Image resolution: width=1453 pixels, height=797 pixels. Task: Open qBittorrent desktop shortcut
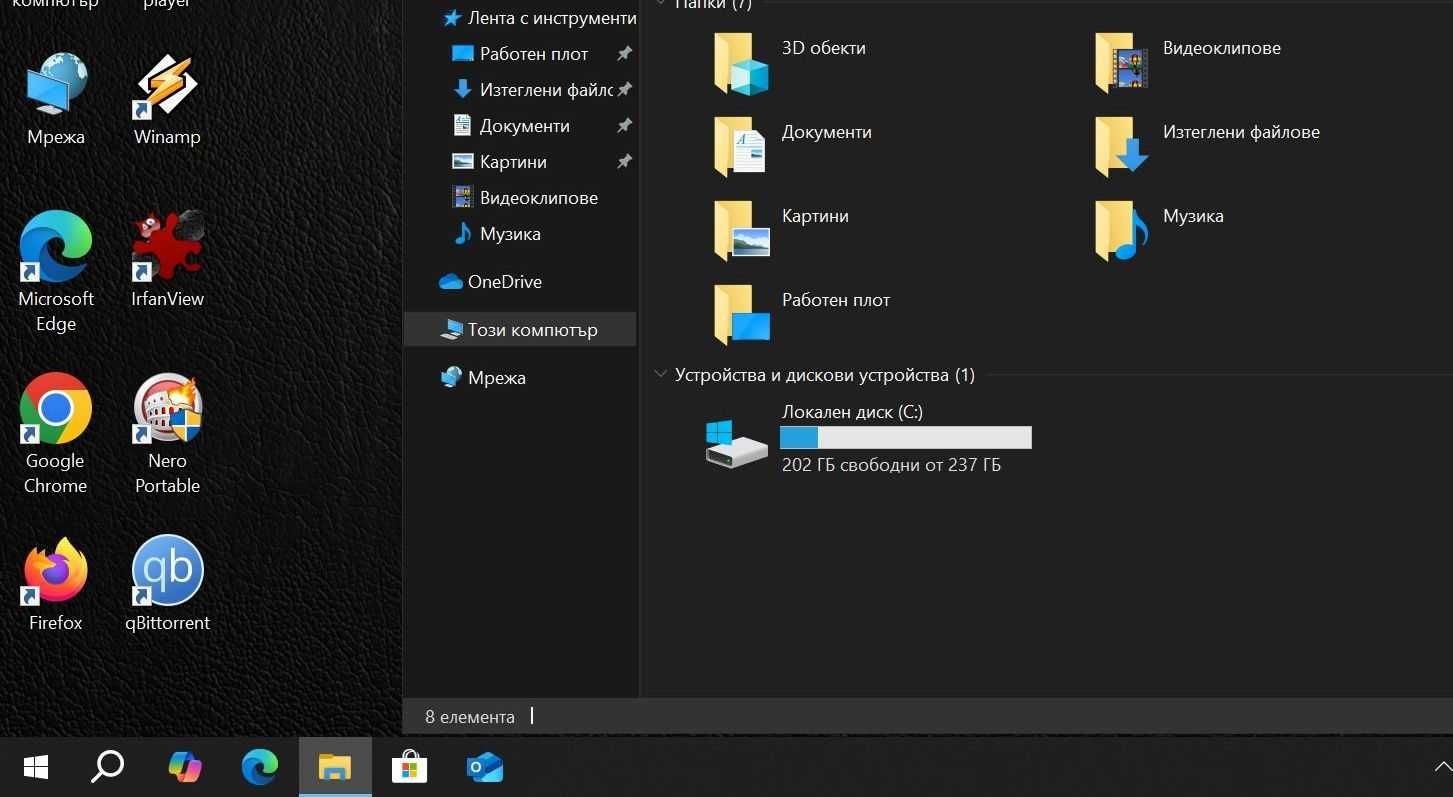pos(167,584)
